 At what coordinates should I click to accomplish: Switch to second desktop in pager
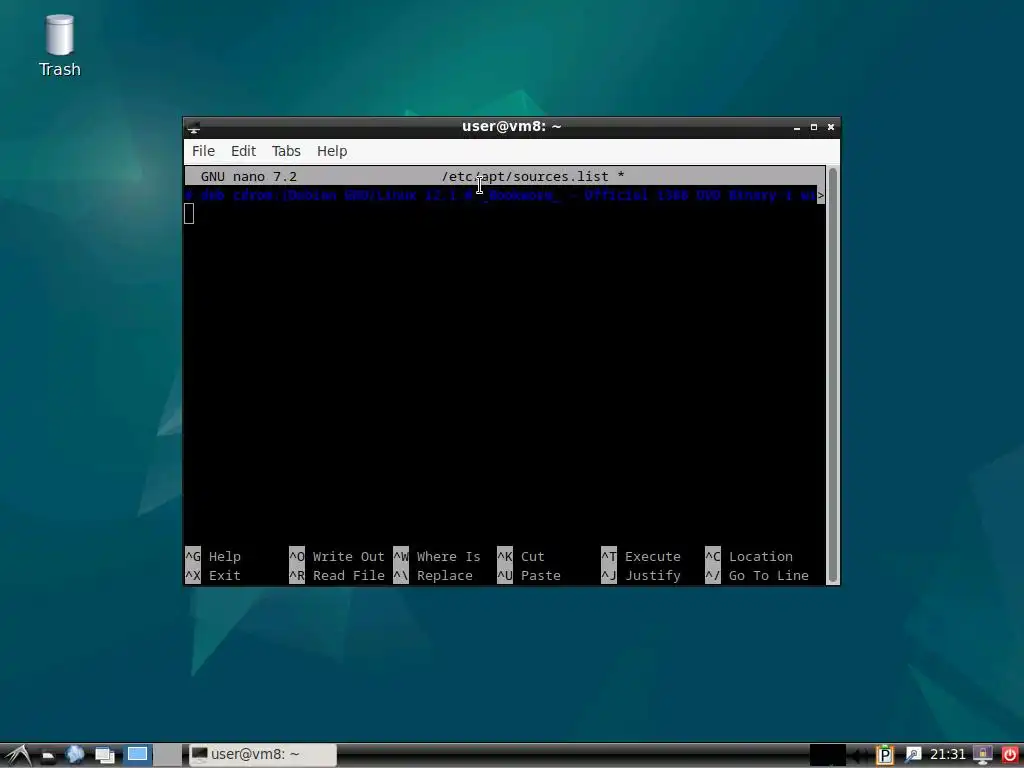[168, 754]
